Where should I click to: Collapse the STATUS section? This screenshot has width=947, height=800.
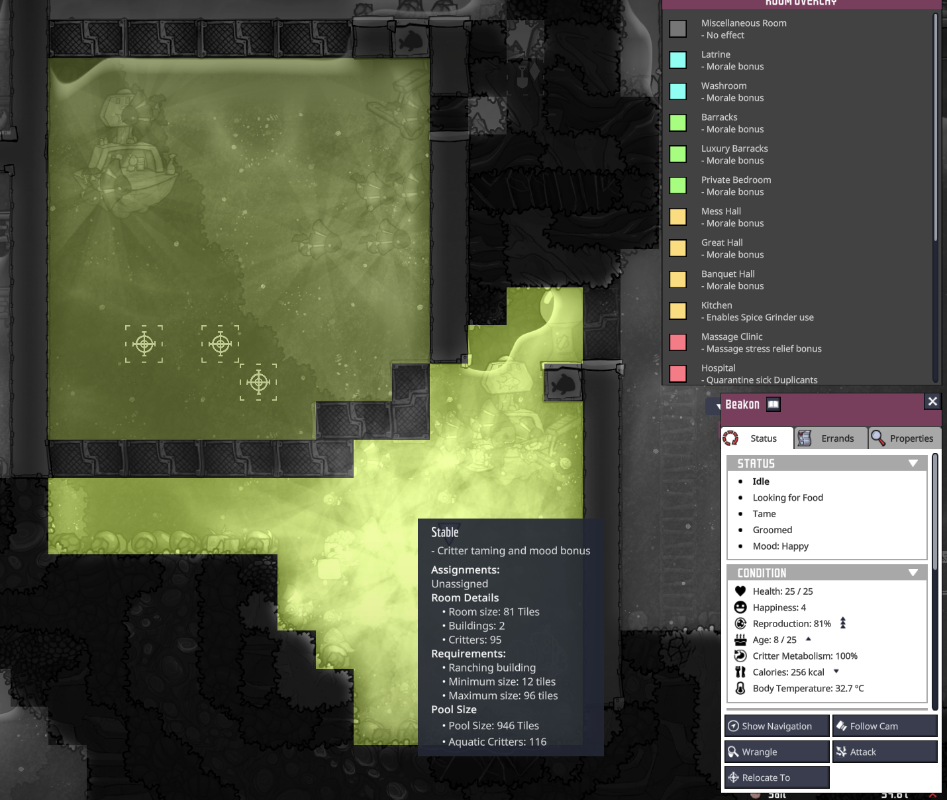913,463
